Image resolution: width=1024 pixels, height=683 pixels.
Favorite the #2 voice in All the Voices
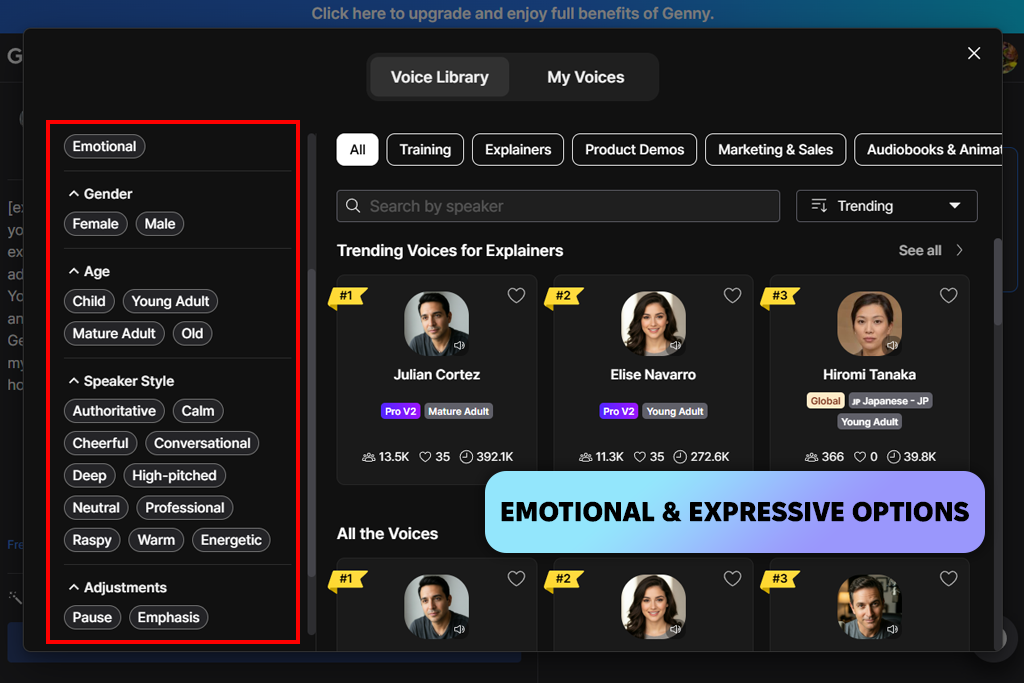coord(732,579)
